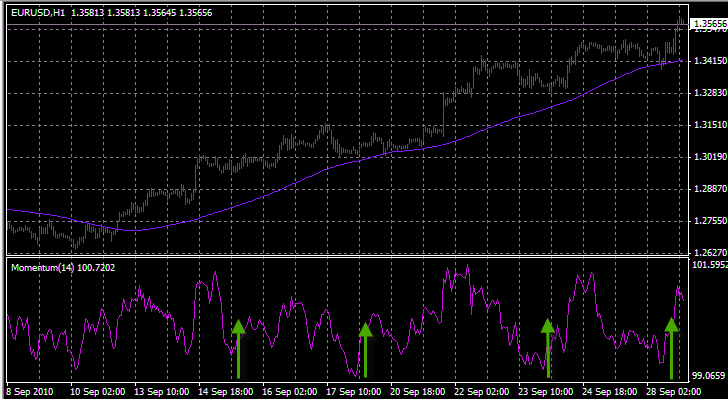Click the horizontal current price level line
Image resolution: width=728 pixels, height=399 pixels.
(x=347, y=24)
